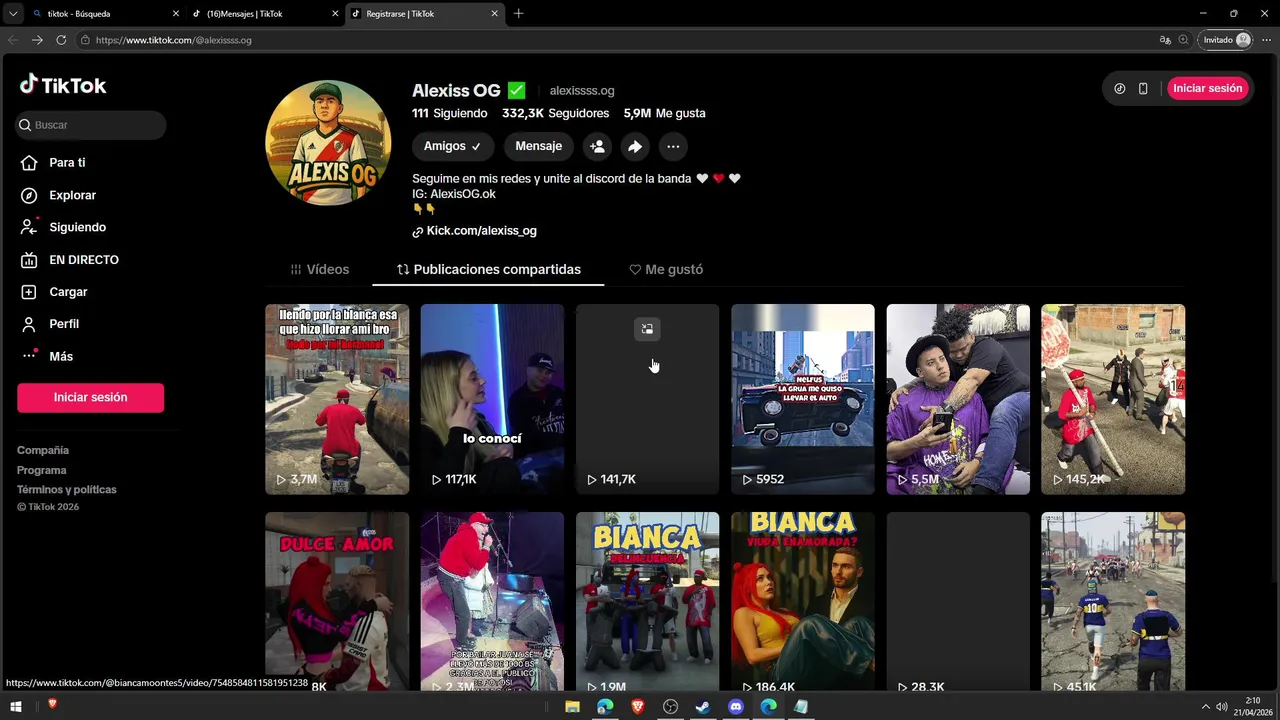Open the 'lo conocí' video with 117,1K views
Image resolution: width=1280 pixels, height=720 pixels.
(492, 399)
